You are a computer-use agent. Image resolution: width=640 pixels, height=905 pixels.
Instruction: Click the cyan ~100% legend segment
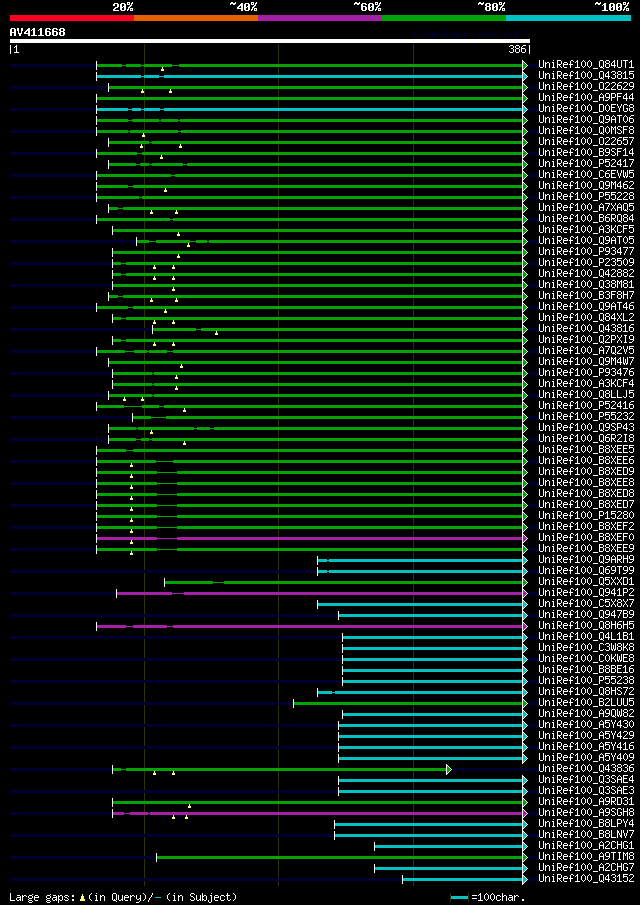(x=568, y=18)
